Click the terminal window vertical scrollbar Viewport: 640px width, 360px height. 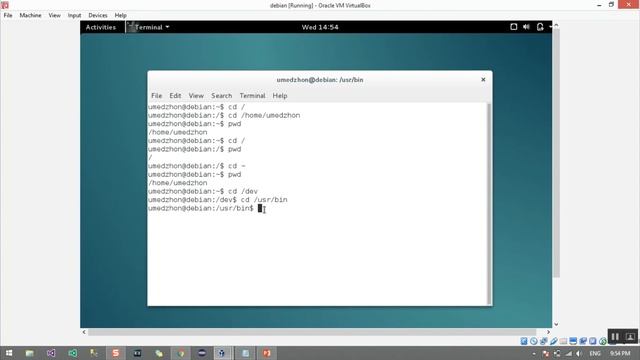pos(489,203)
